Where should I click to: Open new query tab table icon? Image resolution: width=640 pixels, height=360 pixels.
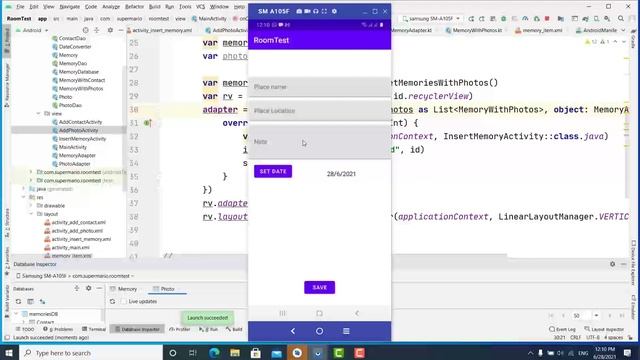[30, 301]
